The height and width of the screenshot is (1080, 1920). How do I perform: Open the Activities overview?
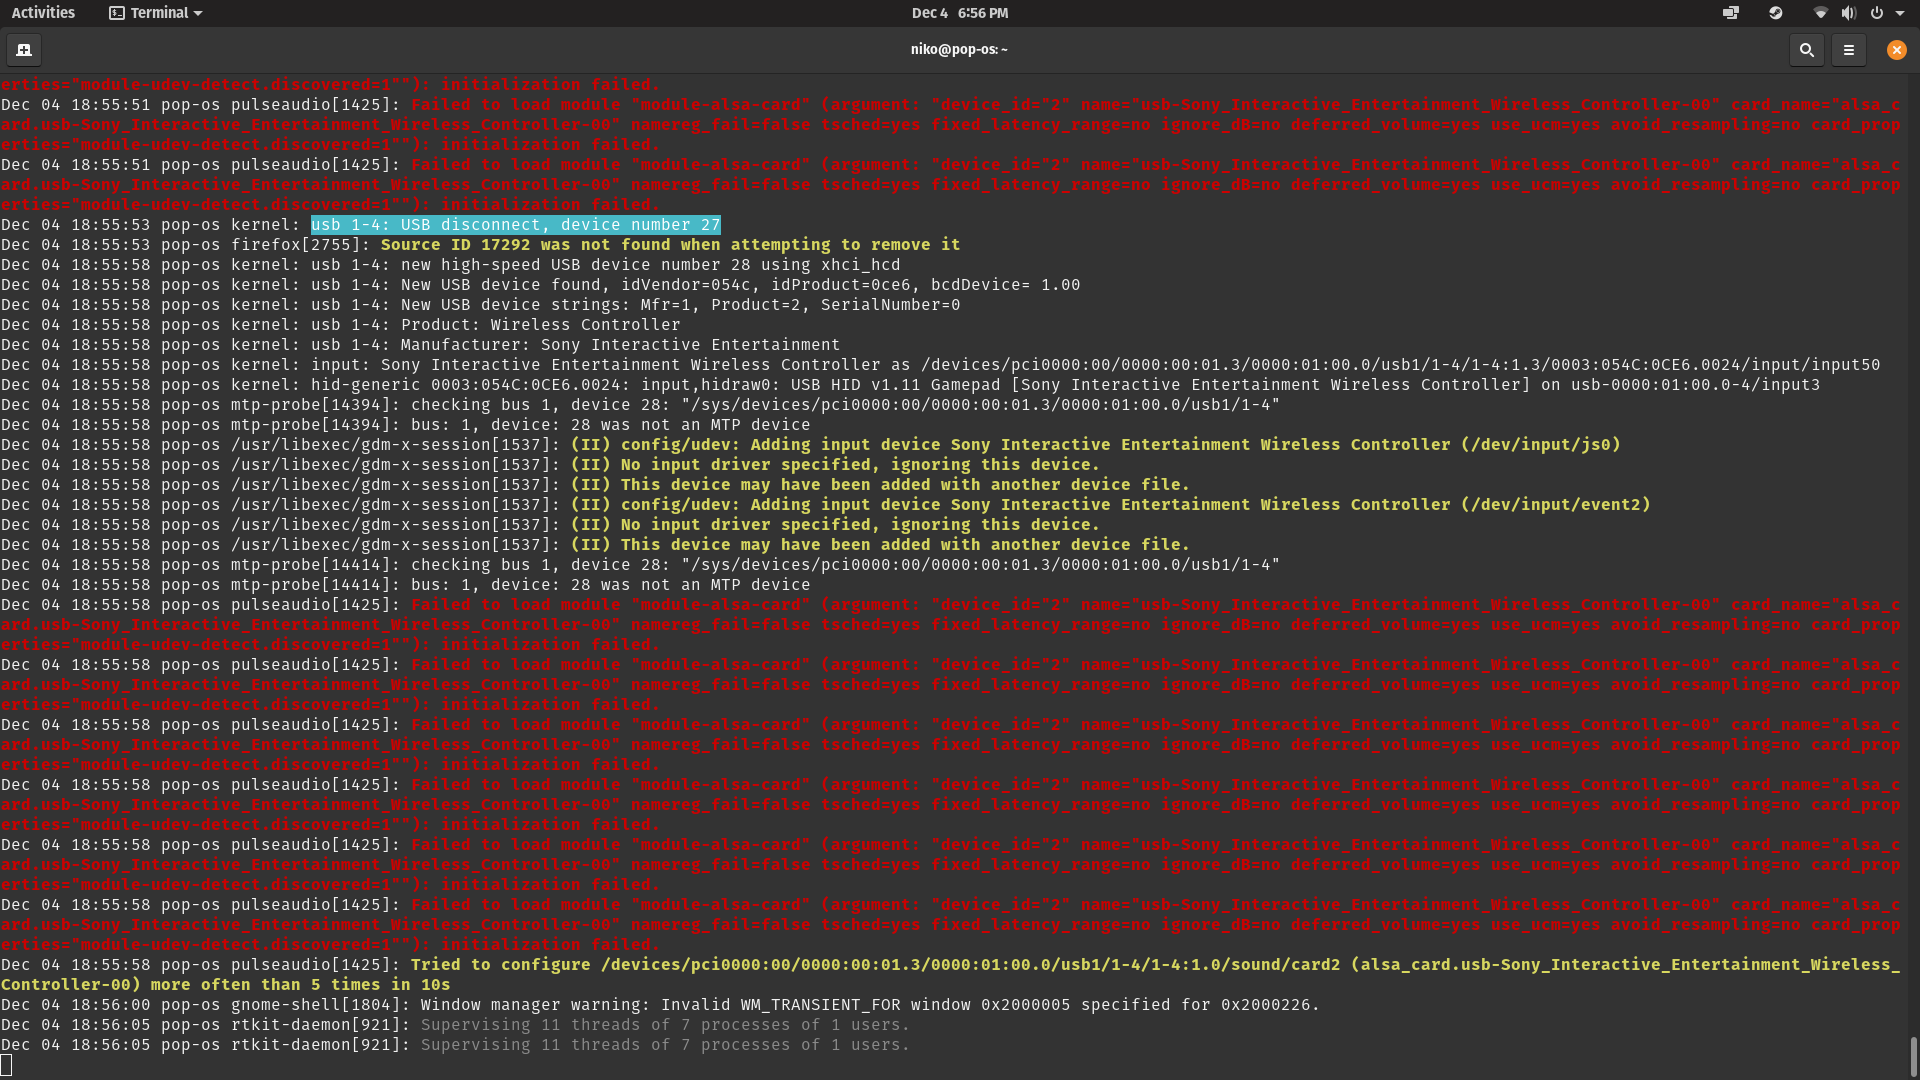43,13
